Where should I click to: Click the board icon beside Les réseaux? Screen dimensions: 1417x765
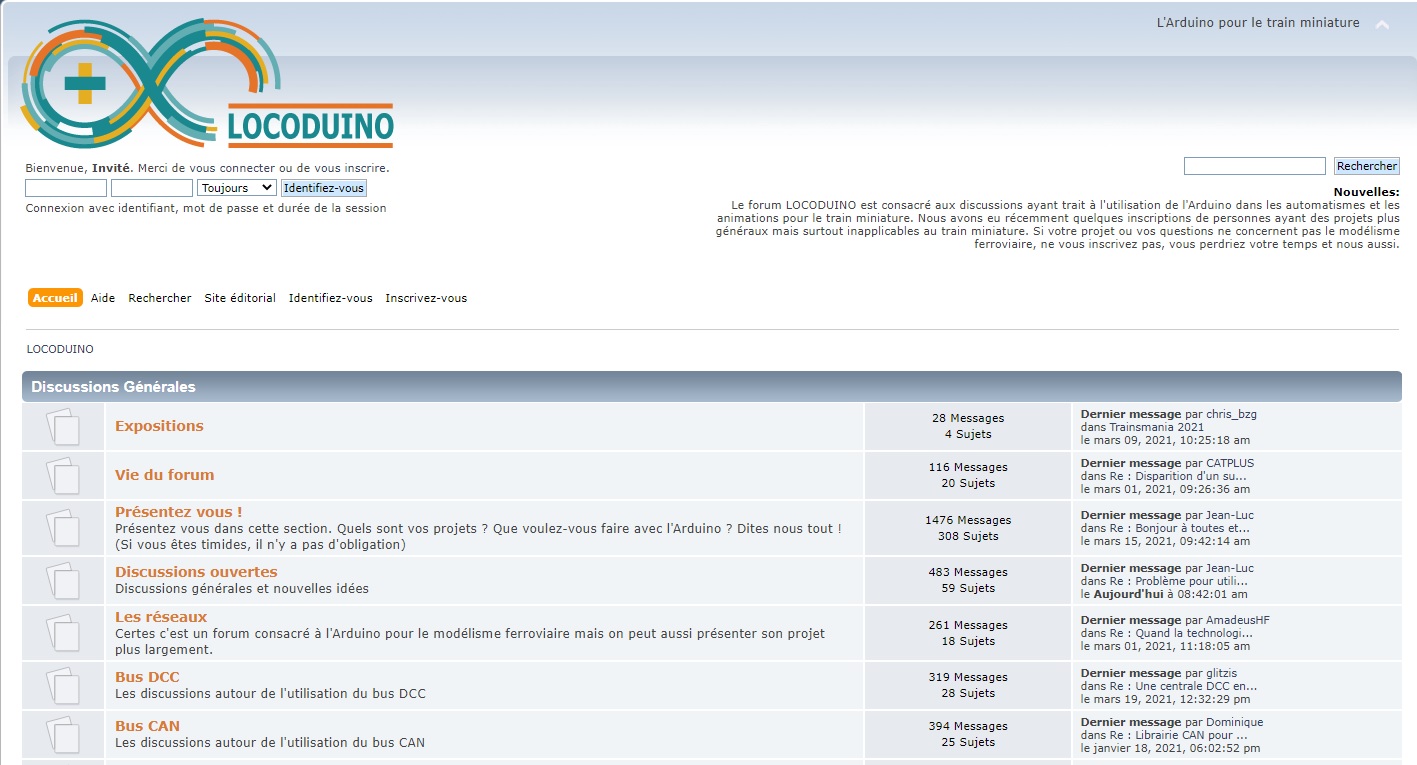click(x=63, y=633)
